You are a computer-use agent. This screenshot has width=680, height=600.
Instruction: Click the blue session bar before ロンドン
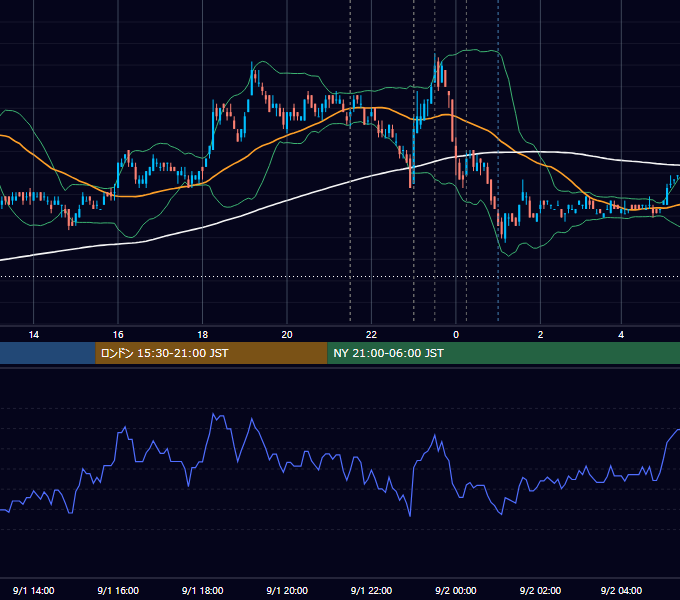pos(48,353)
